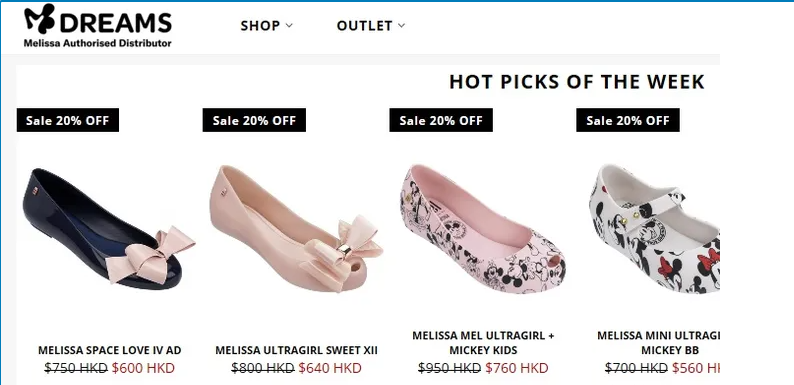794x385 pixels.
Task: Open the pink Ultragirl Sweet shoe image
Action: (296, 229)
